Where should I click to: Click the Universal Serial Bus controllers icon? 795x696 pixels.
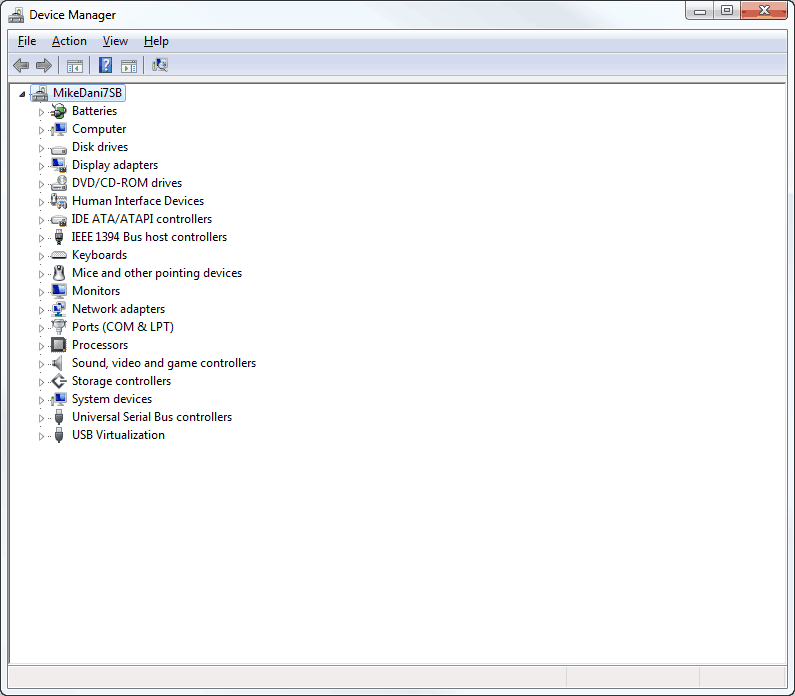[59, 417]
